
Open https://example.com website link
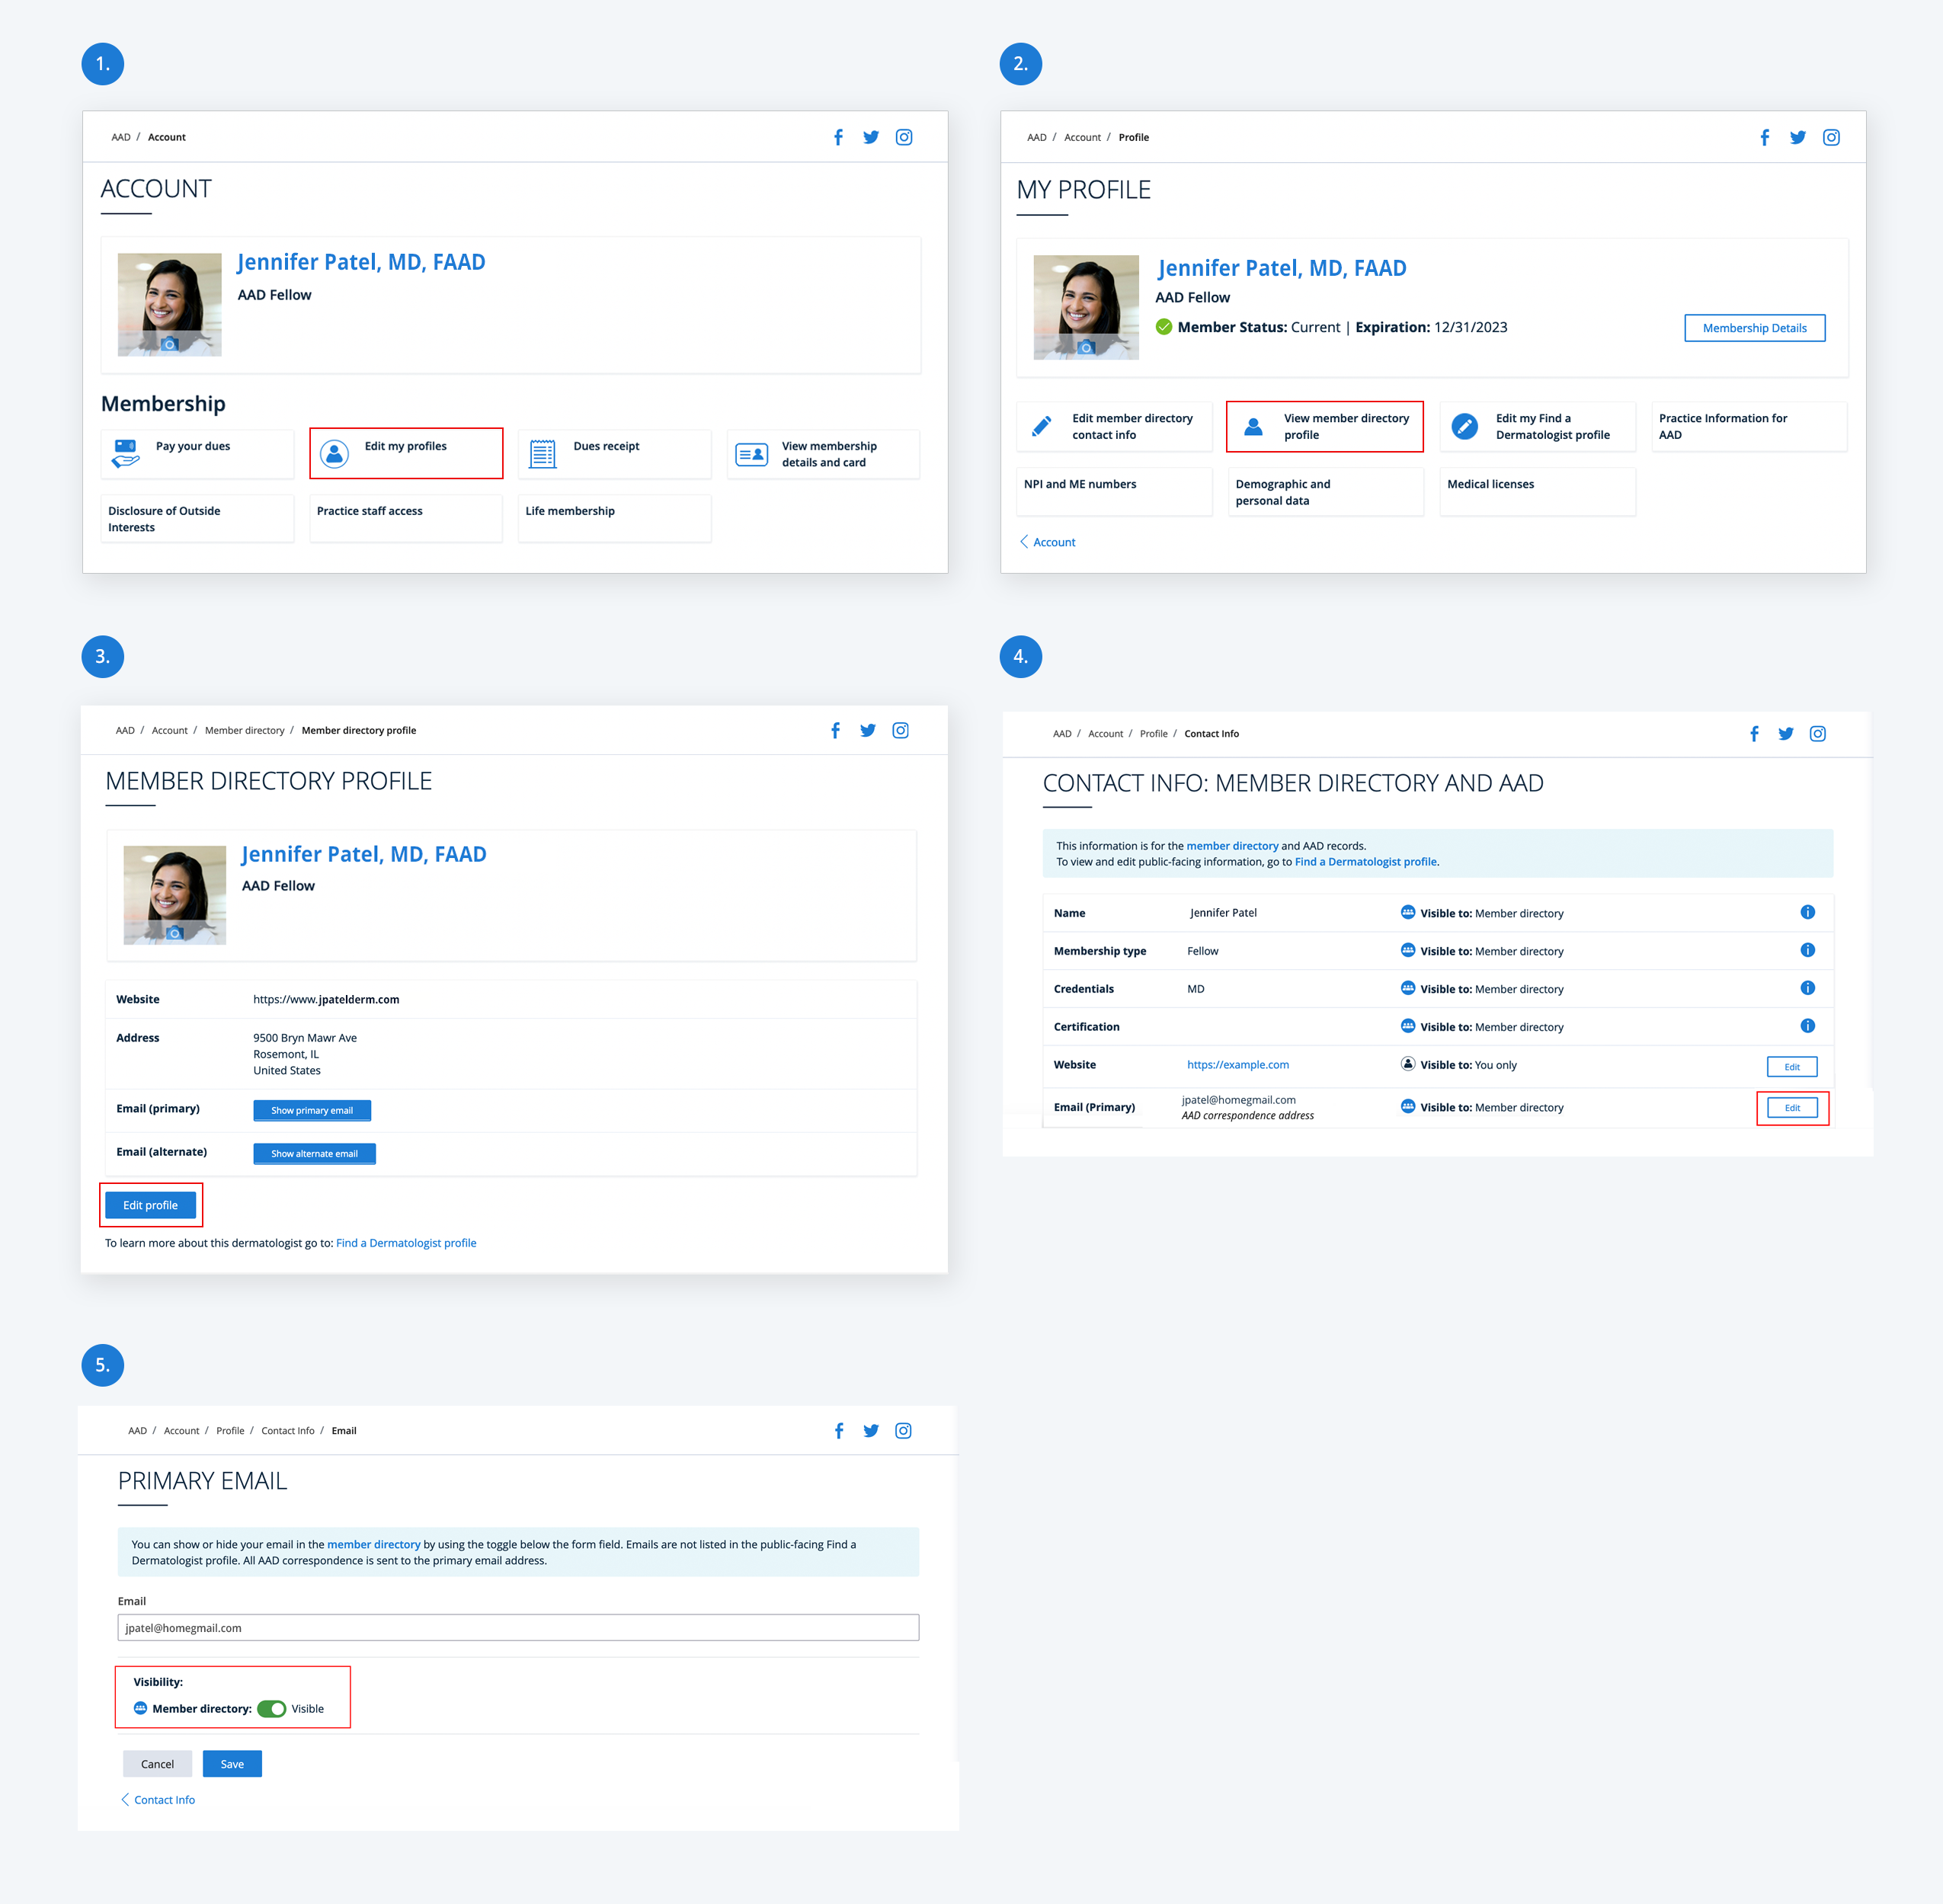pyautogui.click(x=1238, y=1065)
